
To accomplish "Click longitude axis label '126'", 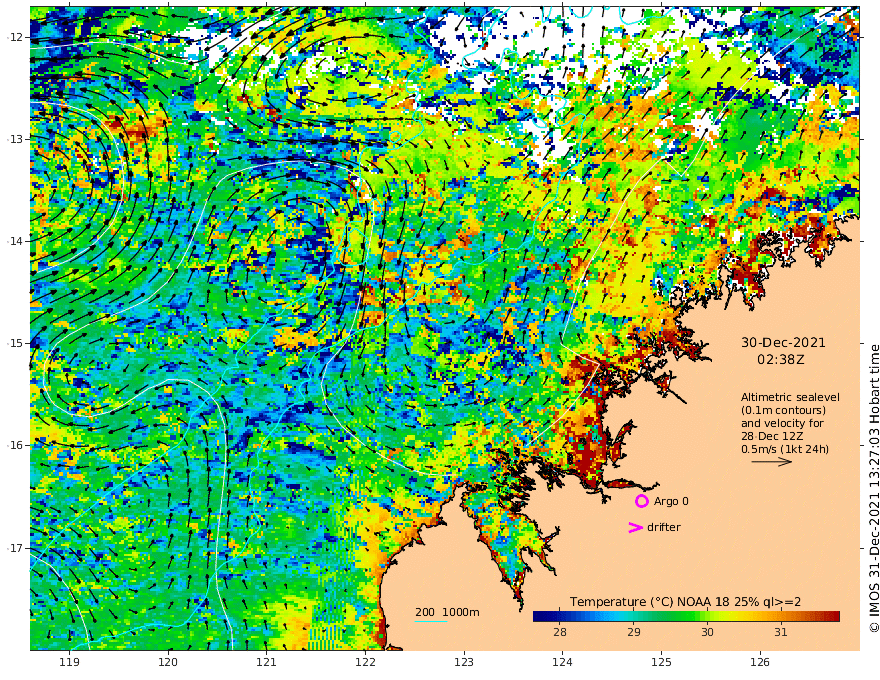I will click(760, 662).
